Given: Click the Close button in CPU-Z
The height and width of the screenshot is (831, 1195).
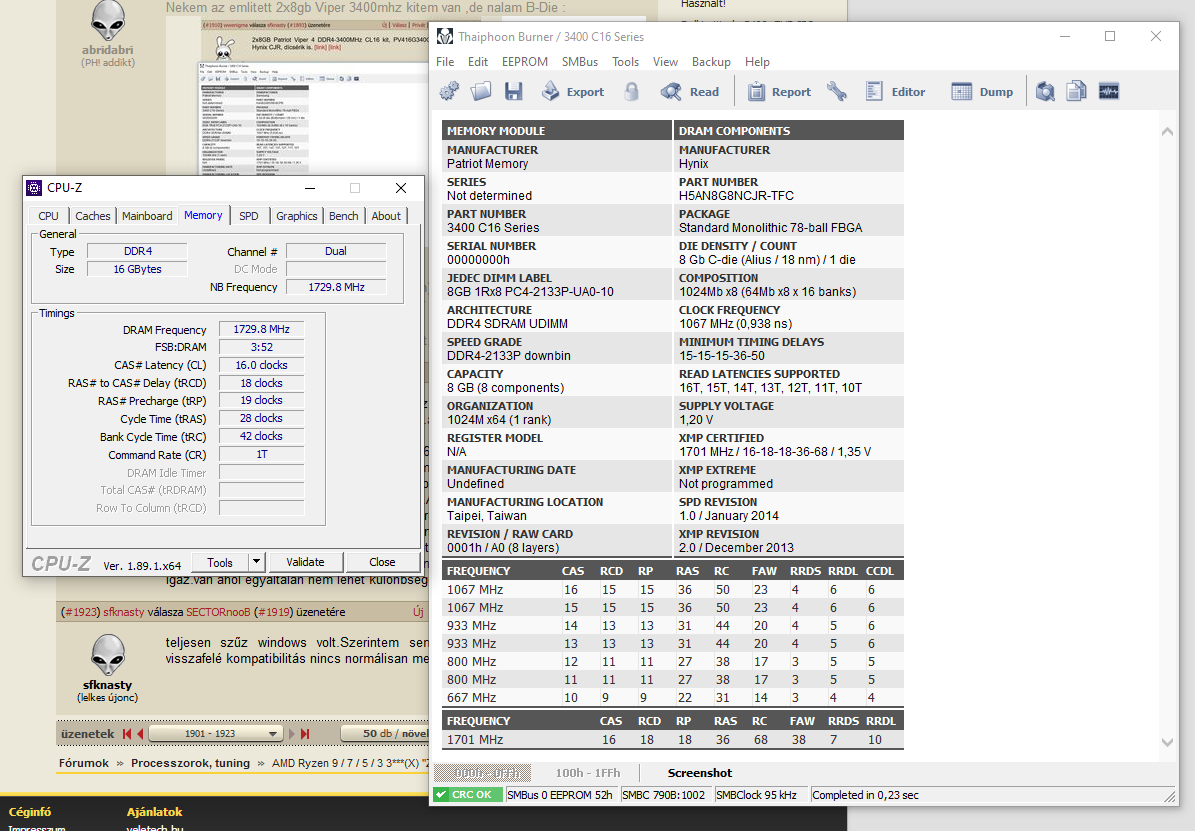Looking at the screenshot, I should pyautogui.click(x=382, y=563).
